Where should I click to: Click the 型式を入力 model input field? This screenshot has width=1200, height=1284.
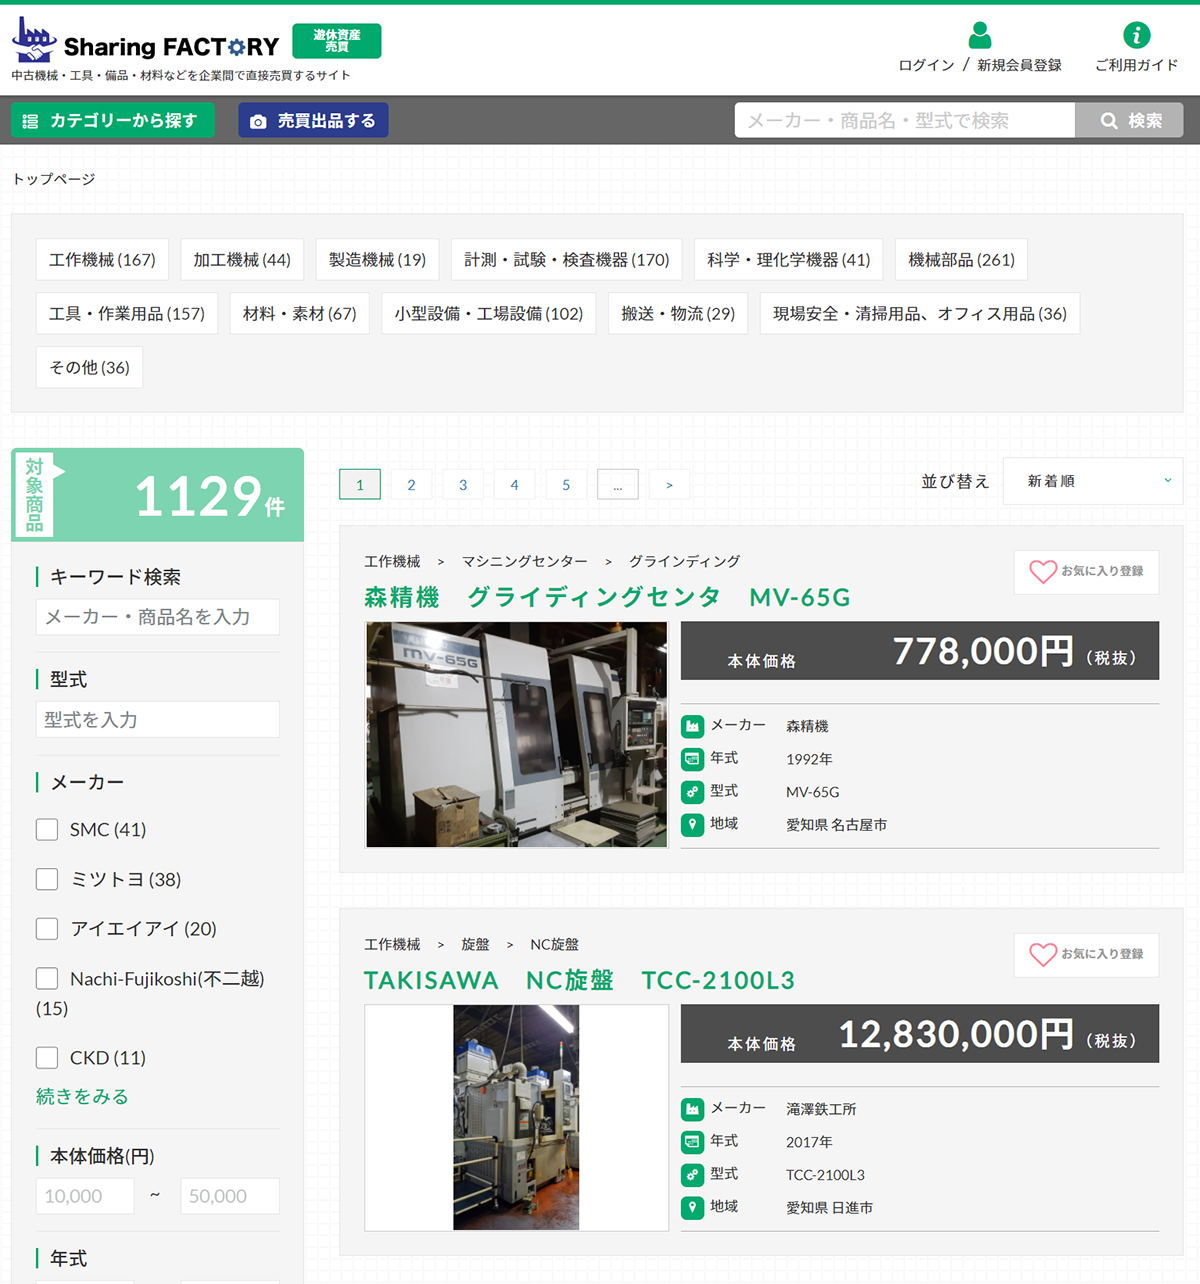coord(158,720)
